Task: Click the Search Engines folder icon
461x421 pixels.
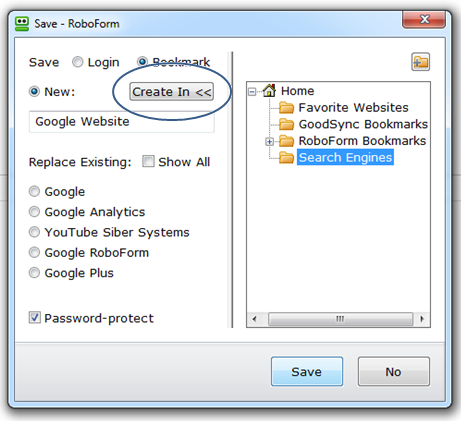Action: click(286, 158)
